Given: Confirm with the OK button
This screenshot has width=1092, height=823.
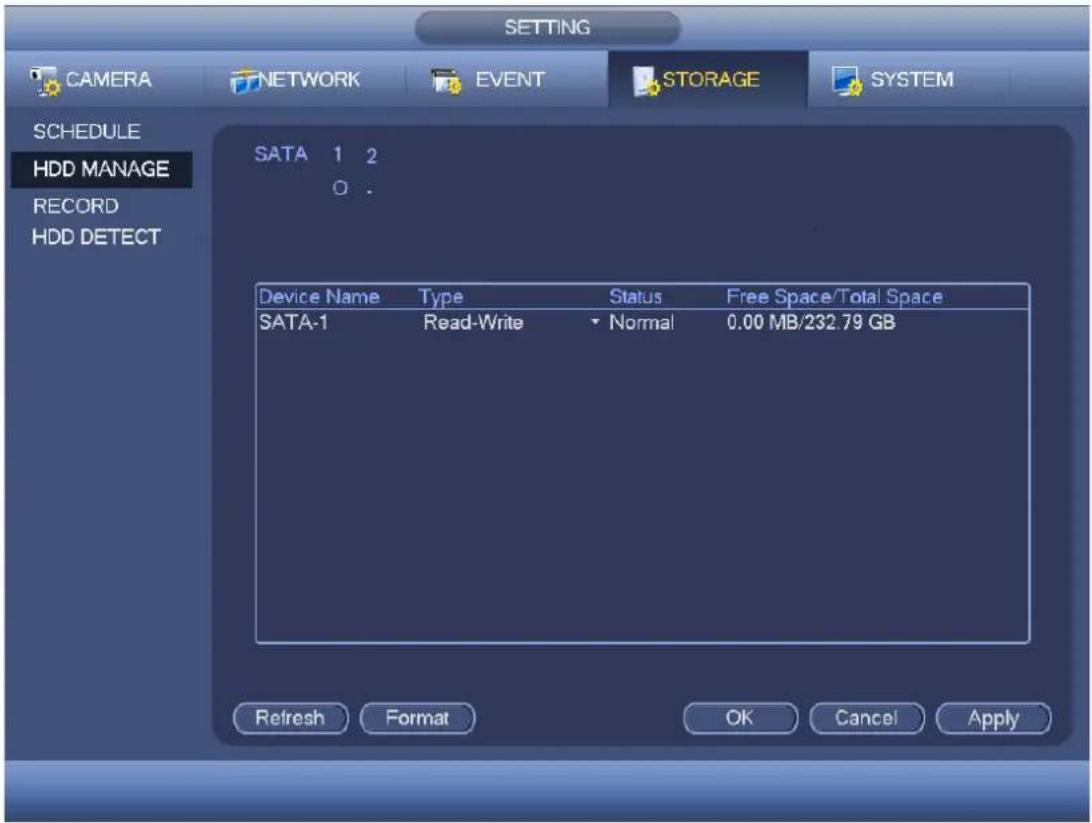Looking at the screenshot, I should 740,718.
